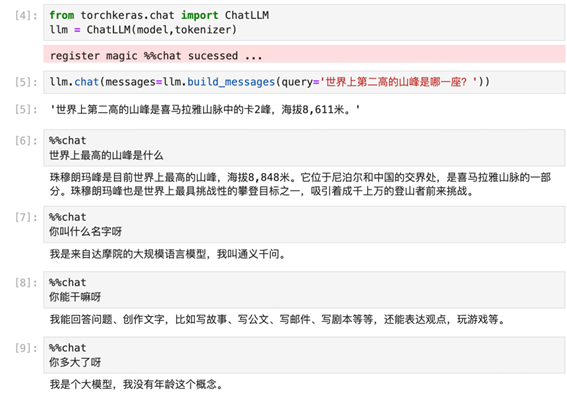Select cell prompt number [7]

(x=26, y=217)
